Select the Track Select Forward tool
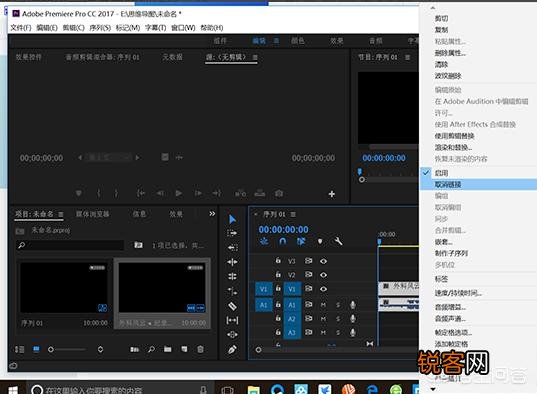 232,233
